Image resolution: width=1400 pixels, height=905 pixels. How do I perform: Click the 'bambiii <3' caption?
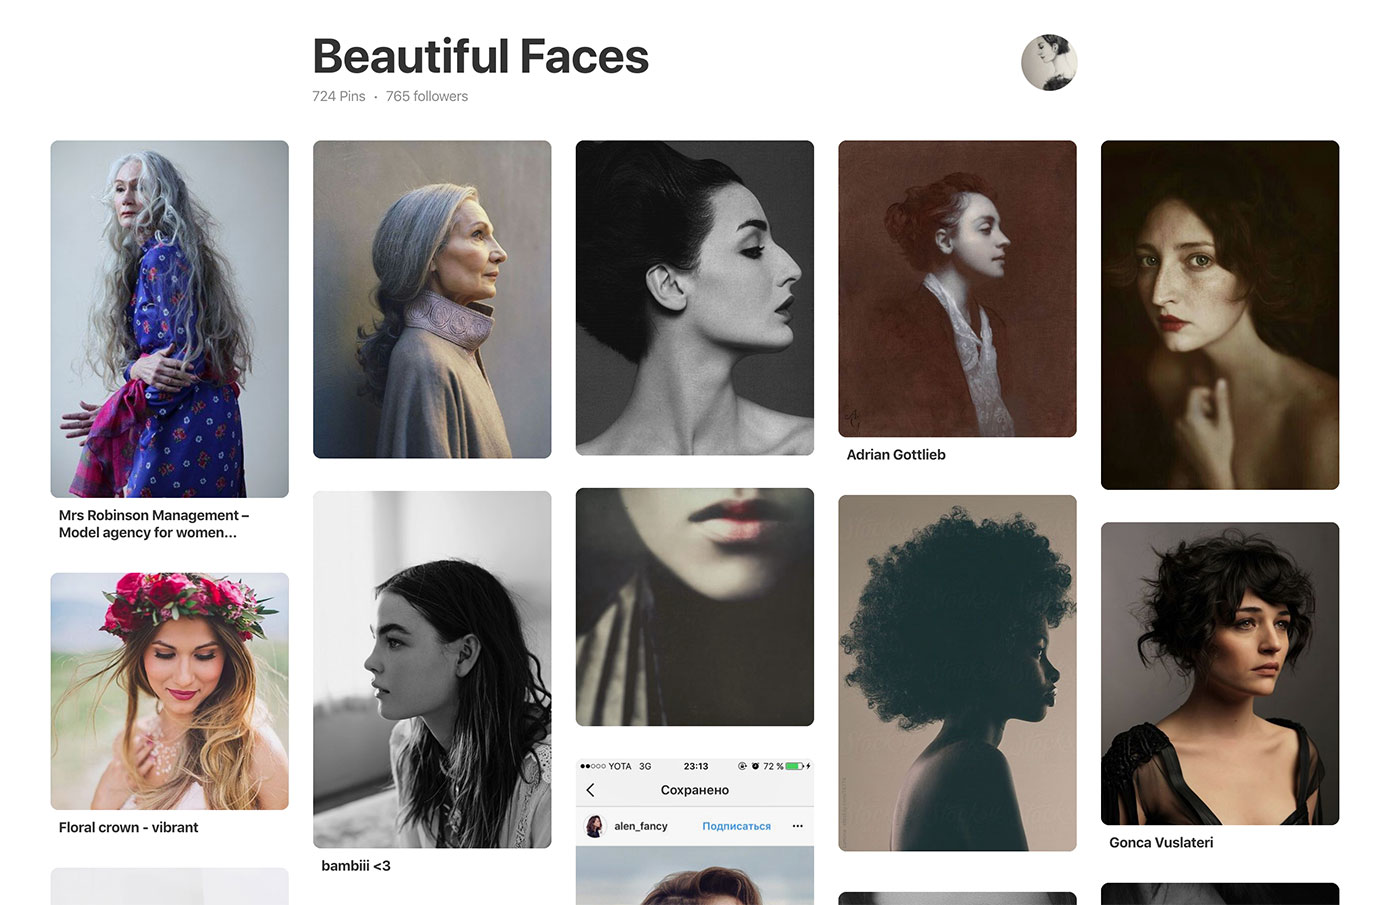(x=355, y=866)
